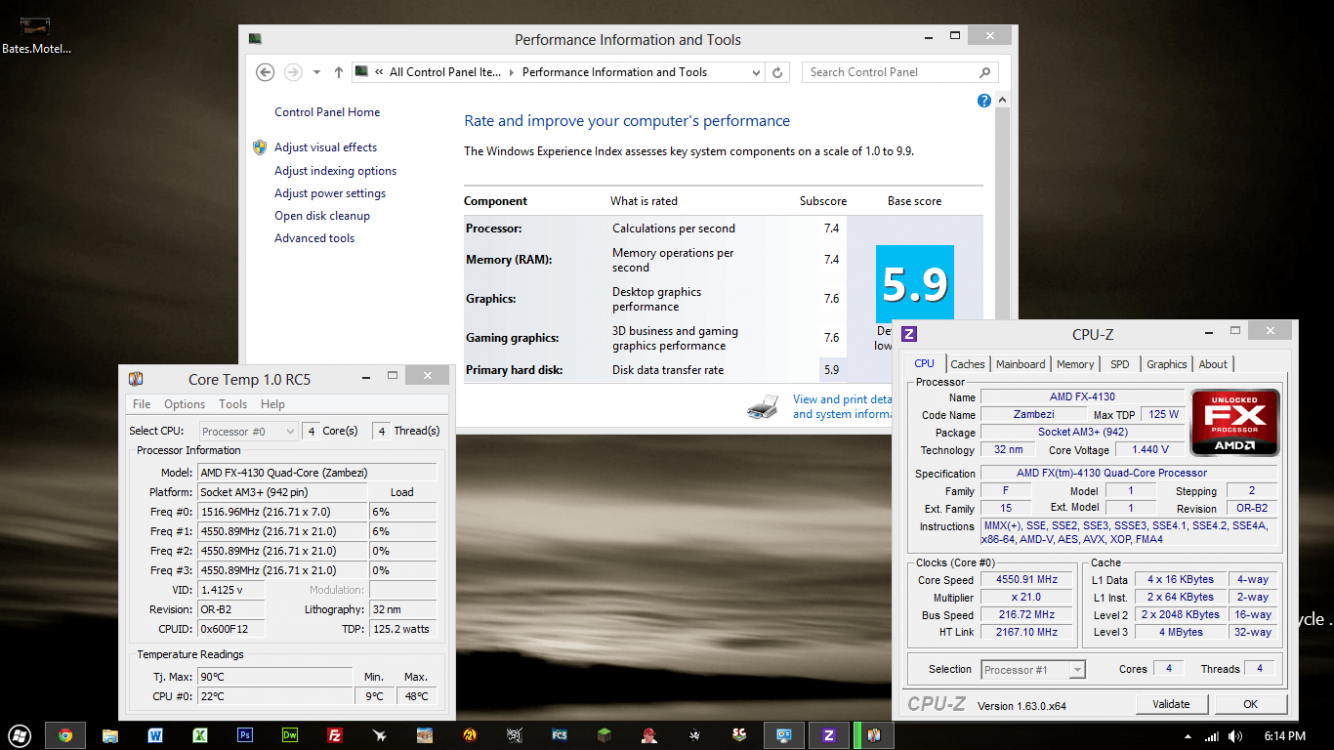Click the 5.9 base score tile
Viewport: 1334px width, 750px height.
coord(914,284)
